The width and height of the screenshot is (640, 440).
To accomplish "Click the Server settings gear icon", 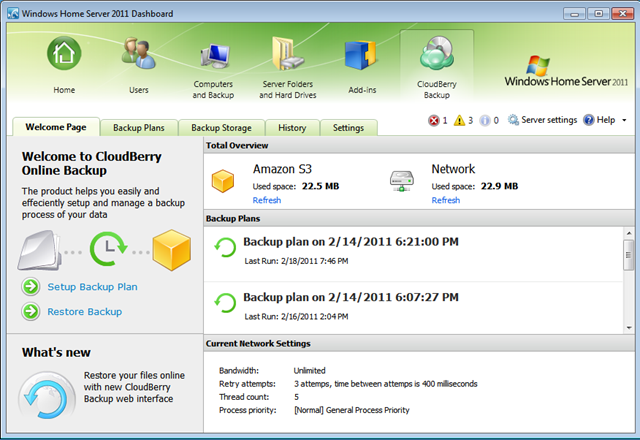I will tap(513, 120).
